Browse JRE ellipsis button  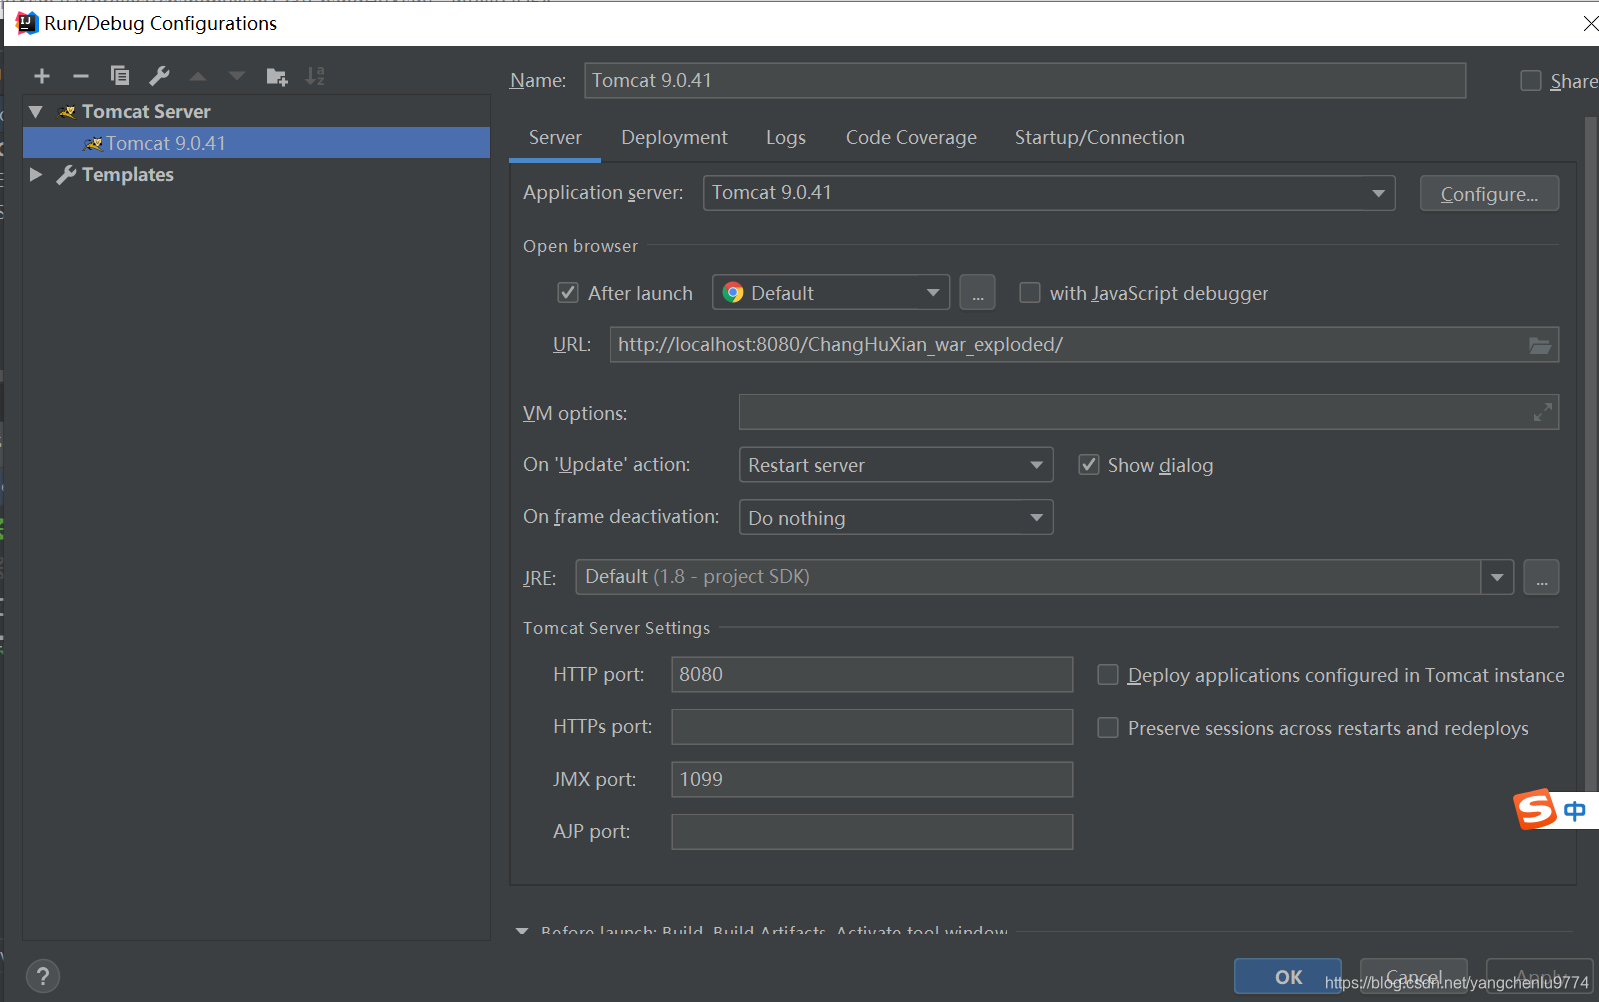(1541, 577)
